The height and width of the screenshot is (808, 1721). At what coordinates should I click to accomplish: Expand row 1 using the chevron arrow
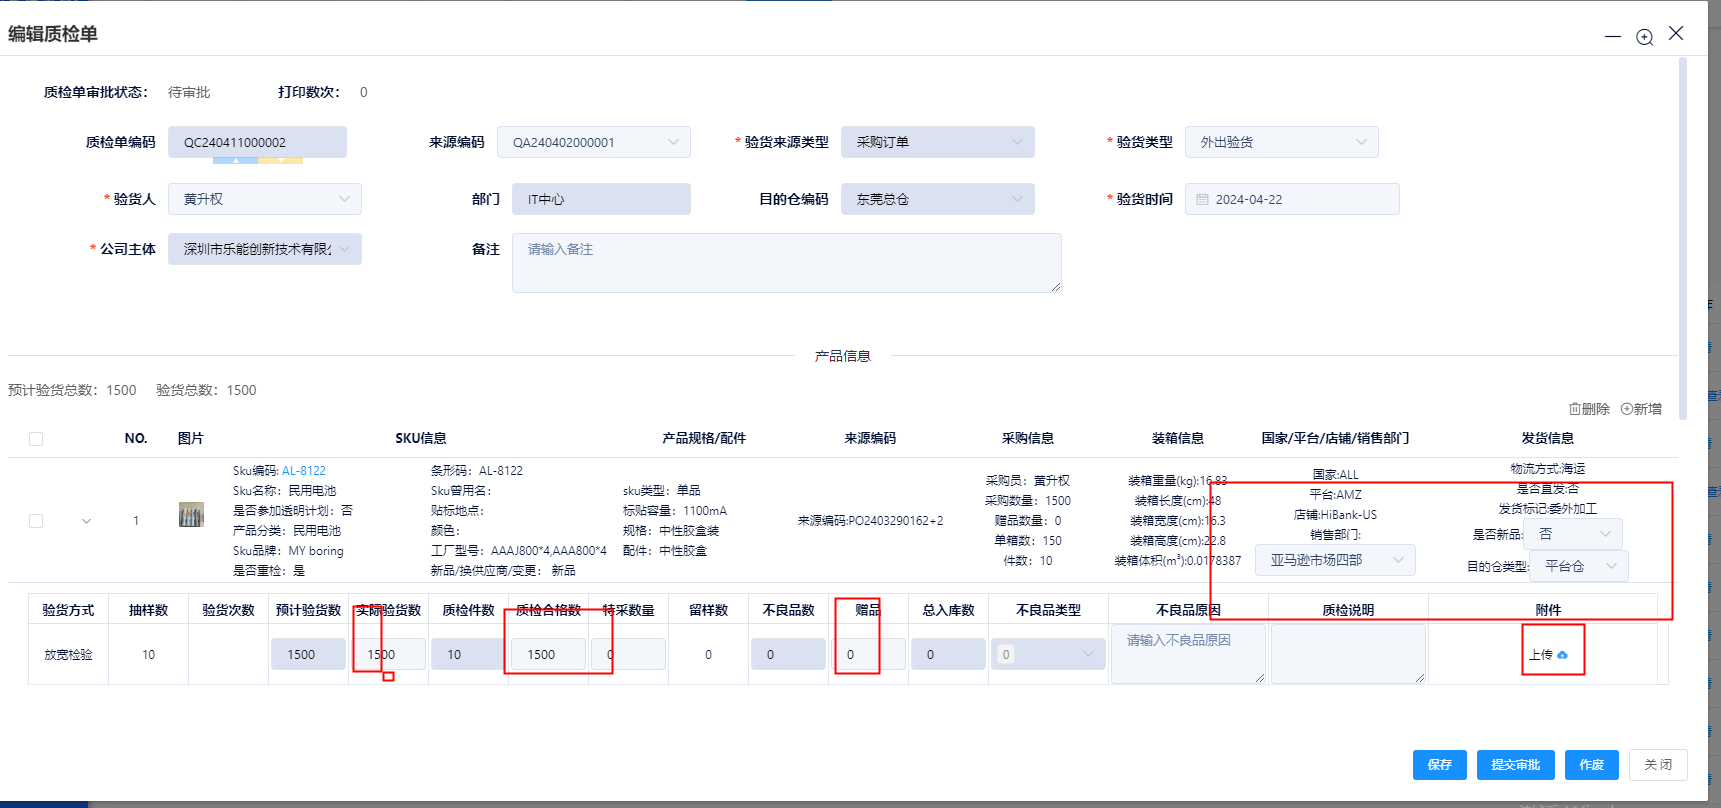86,521
